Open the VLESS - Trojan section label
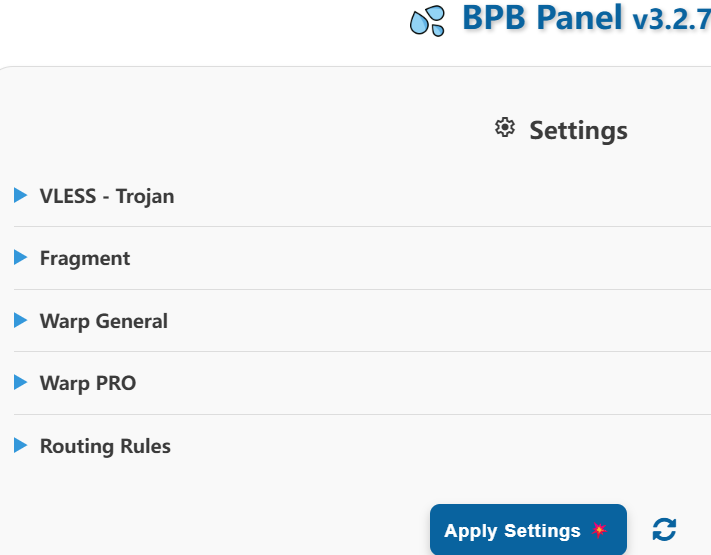The height and width of the screenshot is (555, 711). [107, 196]
